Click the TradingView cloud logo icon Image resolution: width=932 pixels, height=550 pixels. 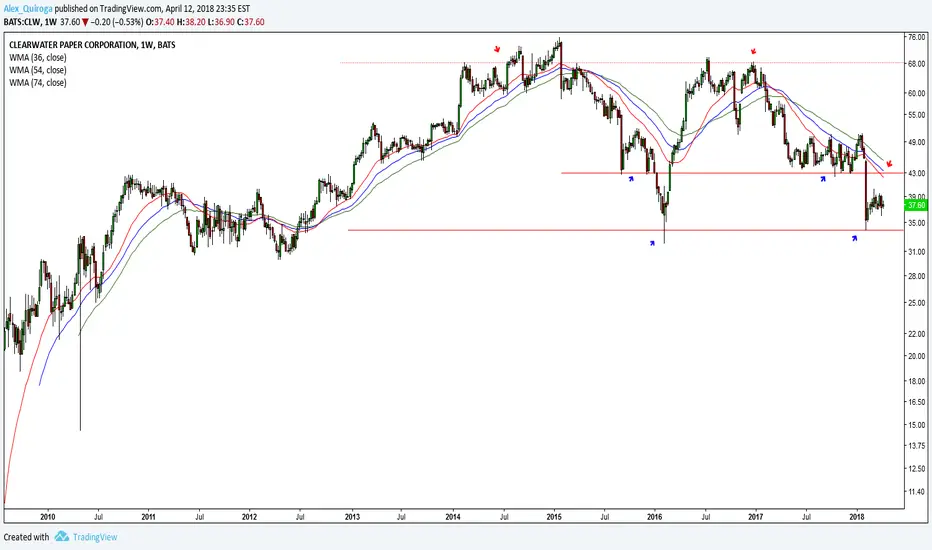click(x=61, y=536)
